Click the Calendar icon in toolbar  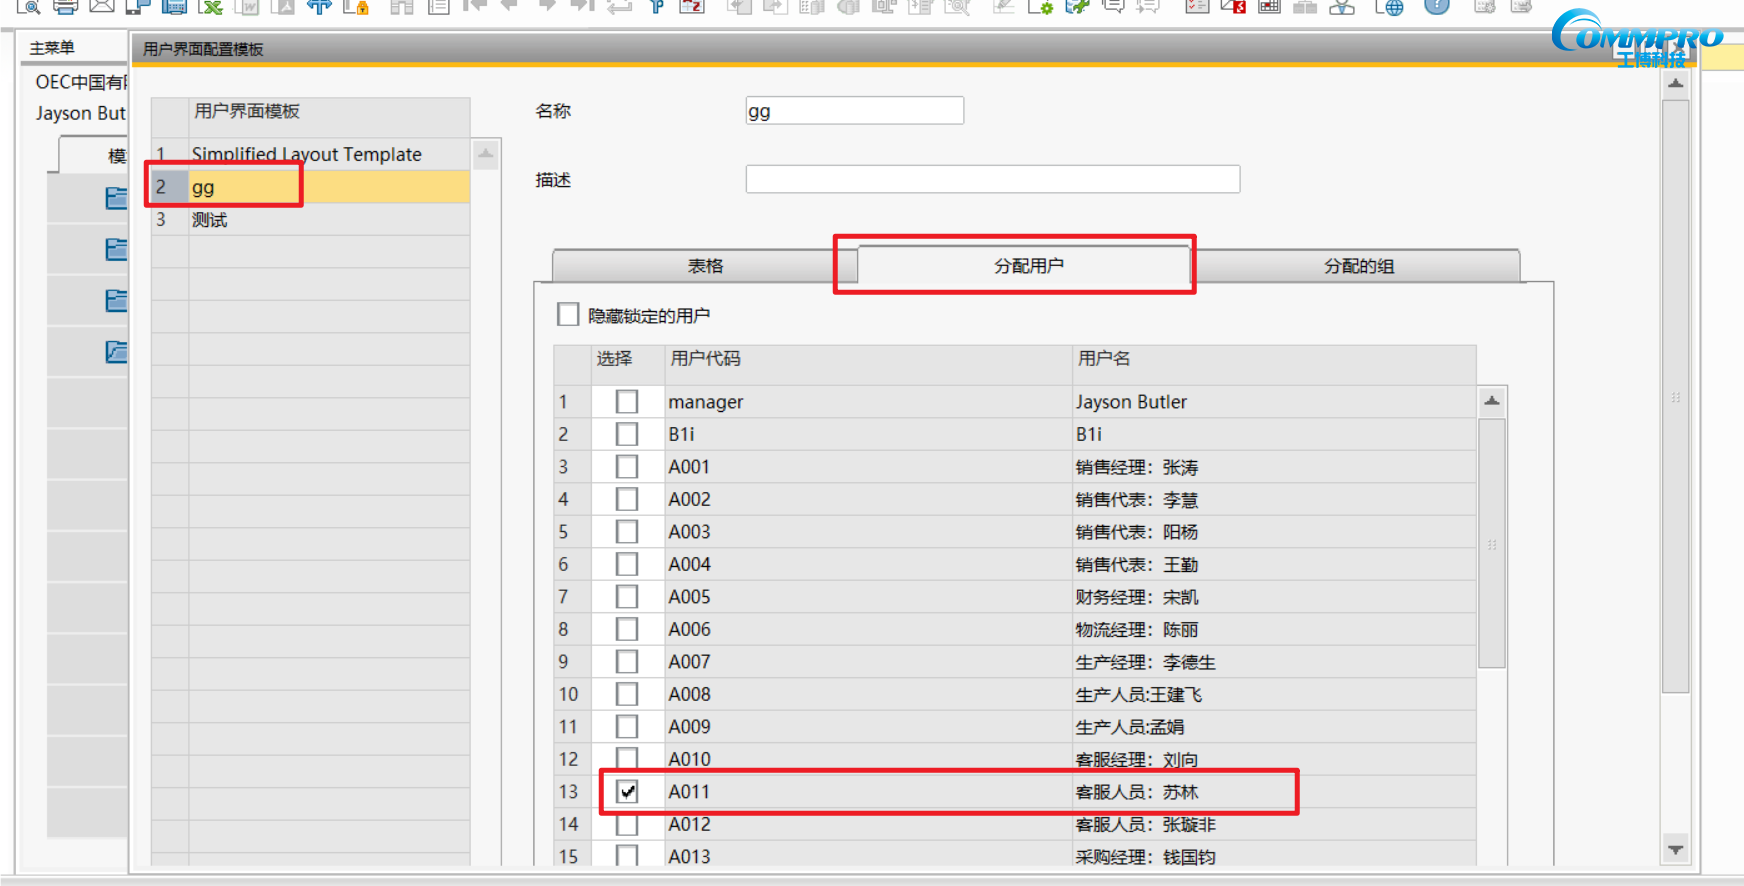click(x=1269, y=6)
